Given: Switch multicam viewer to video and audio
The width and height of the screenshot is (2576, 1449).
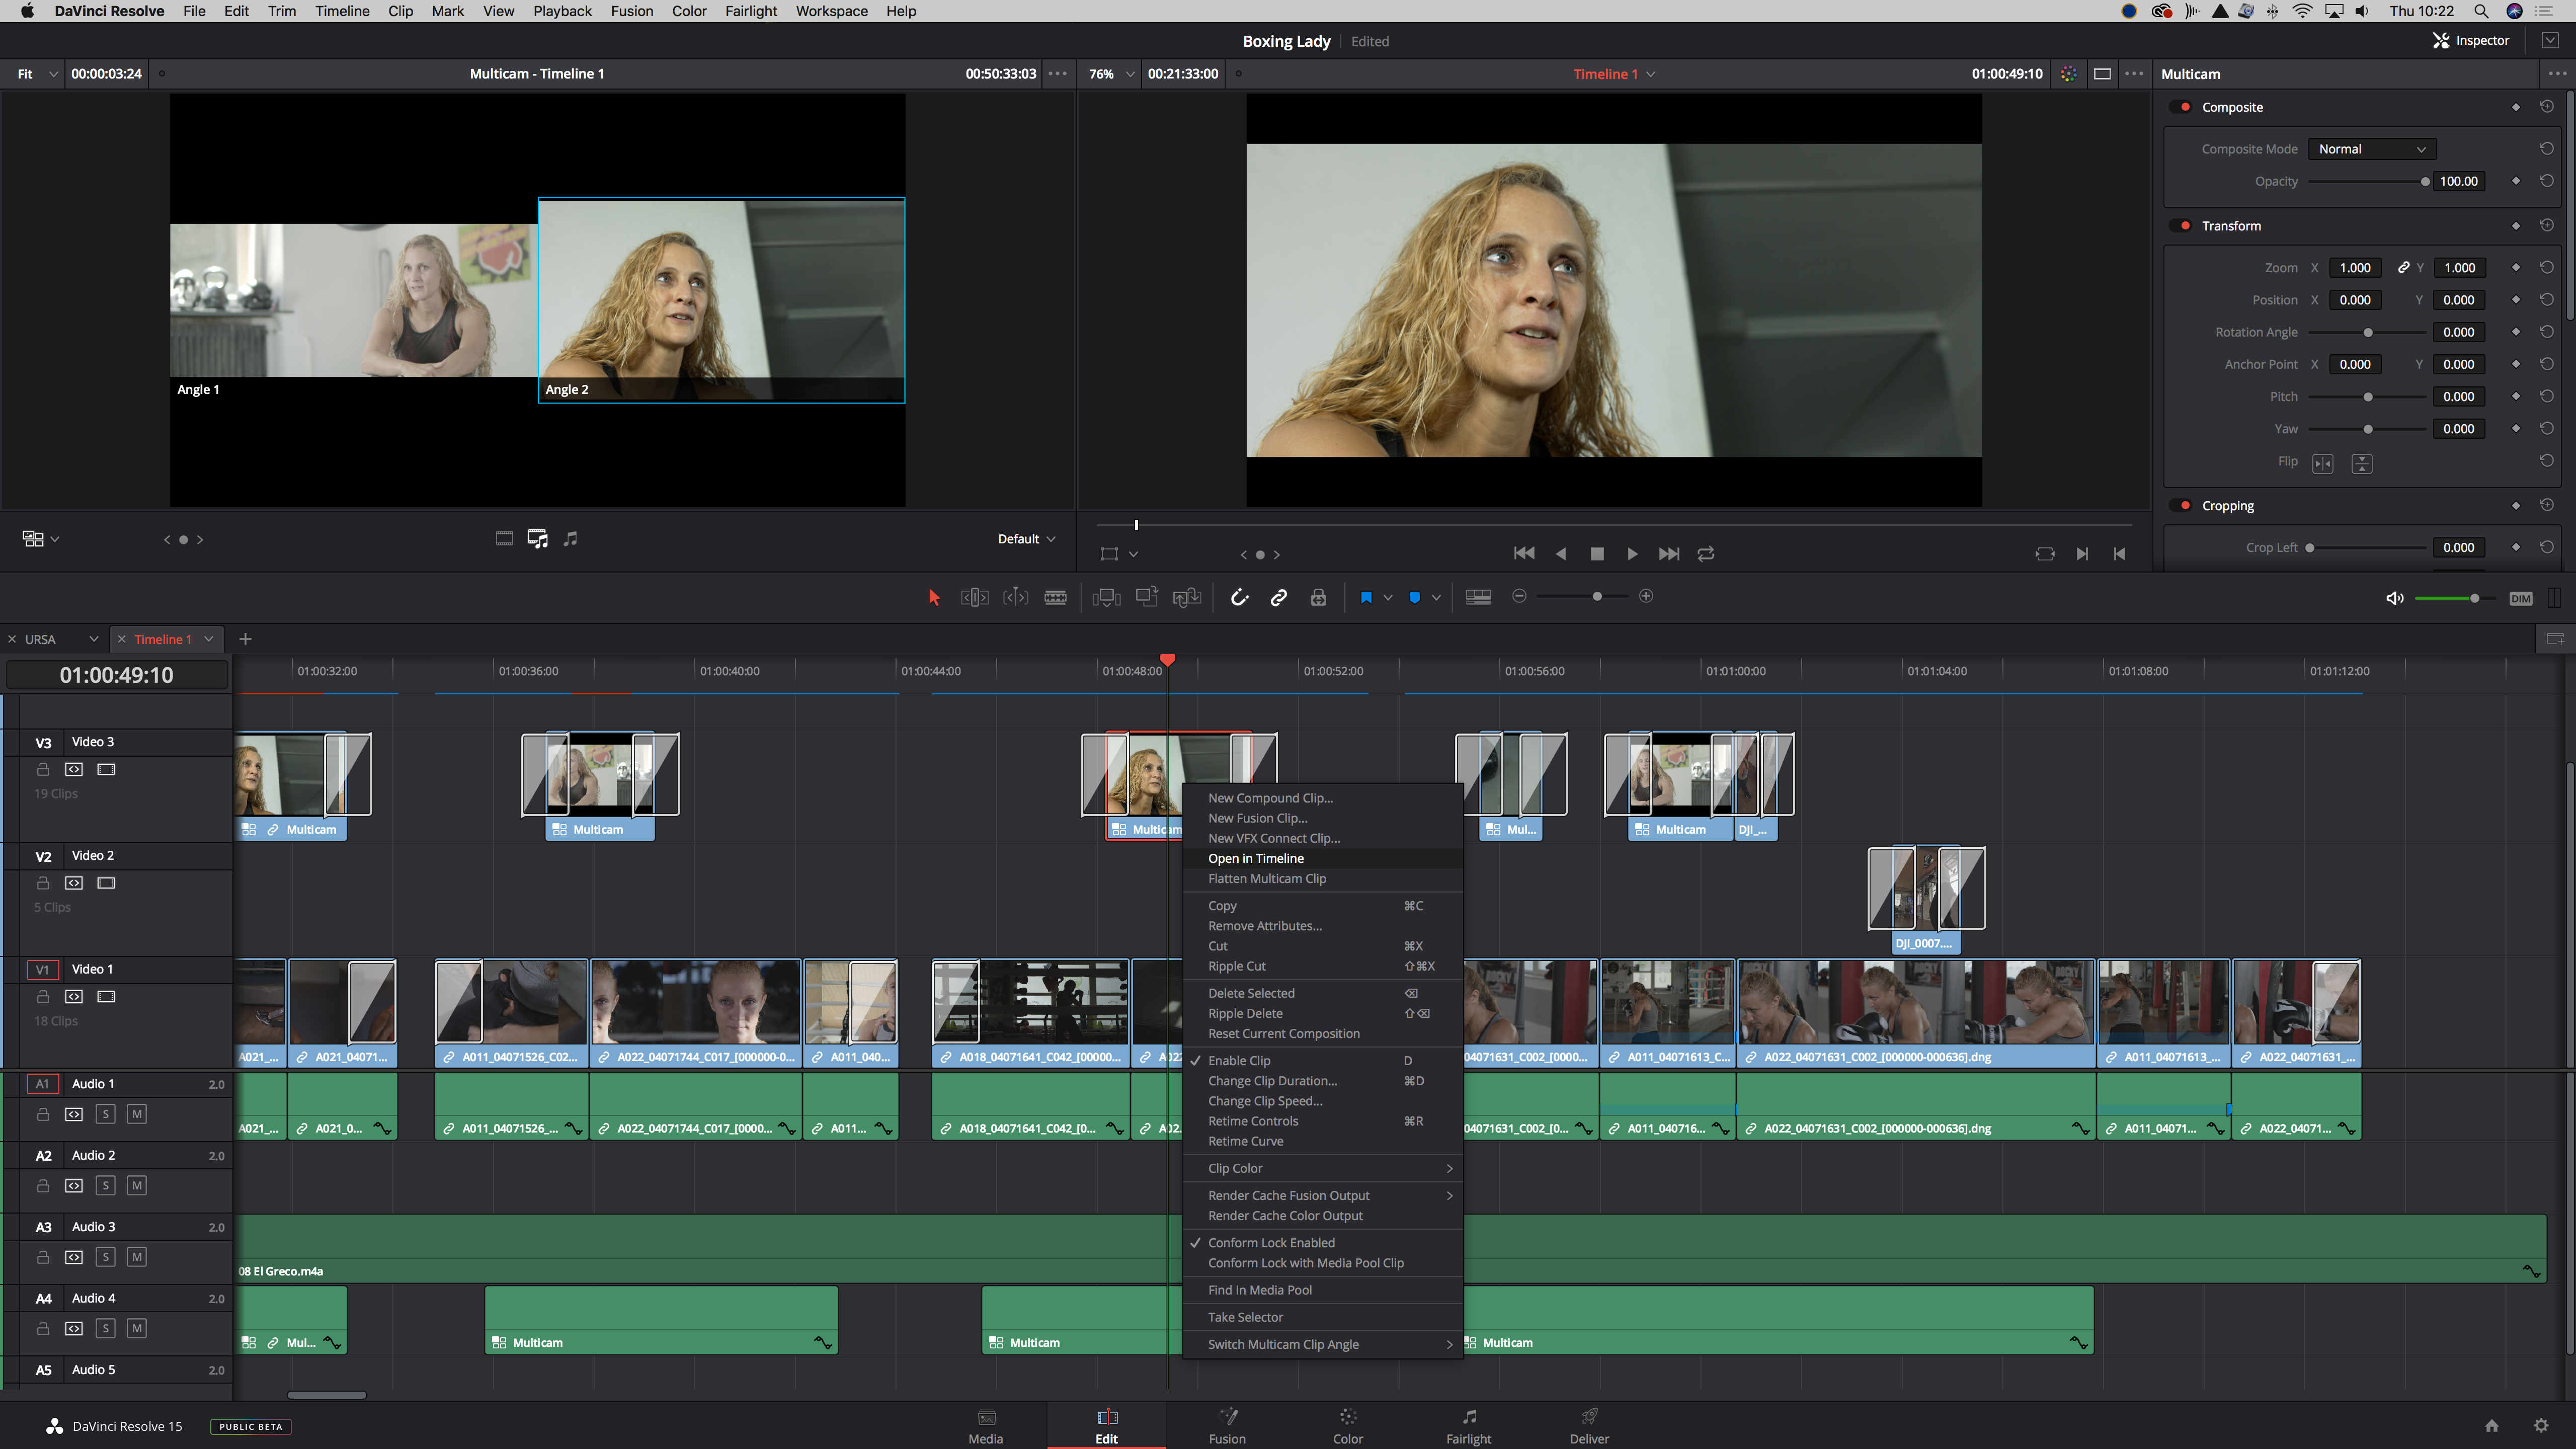Looking at the screenshot, I should [x=537, y=539].
